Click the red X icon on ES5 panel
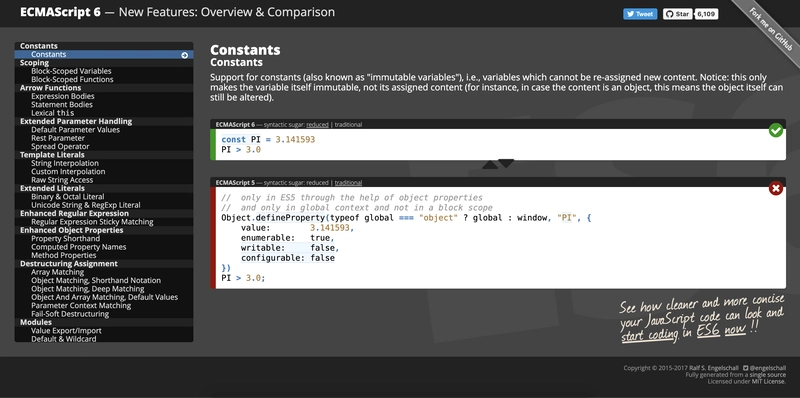Image resolution: width=800 pixels, height=398 pixels. (776, 189)
